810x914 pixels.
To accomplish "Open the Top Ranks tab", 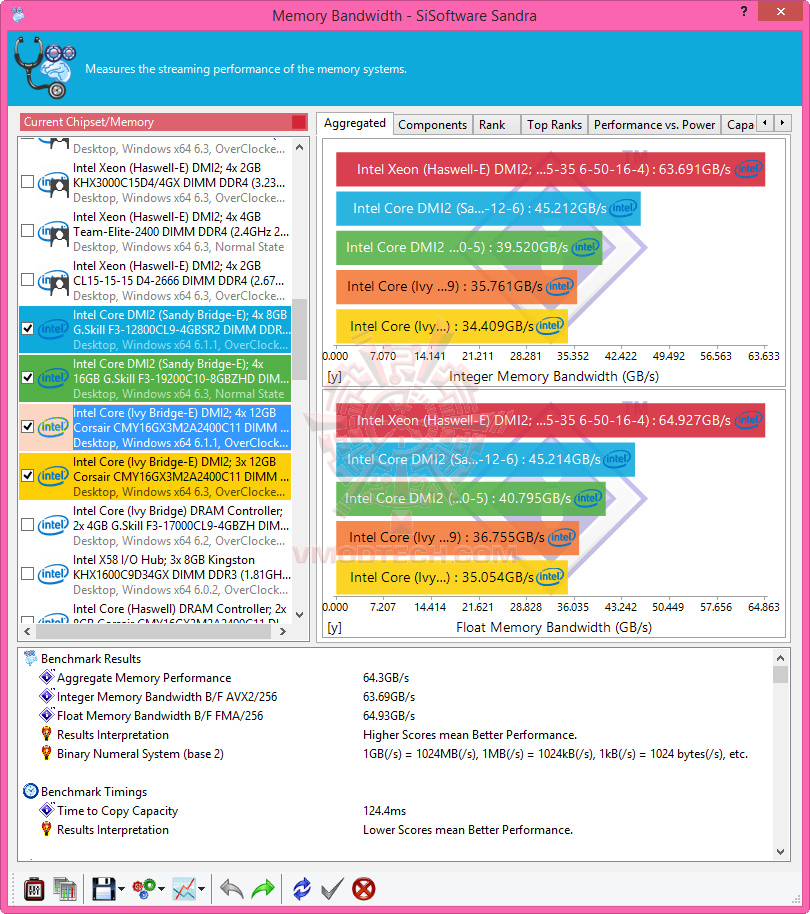I will (554, 125).
